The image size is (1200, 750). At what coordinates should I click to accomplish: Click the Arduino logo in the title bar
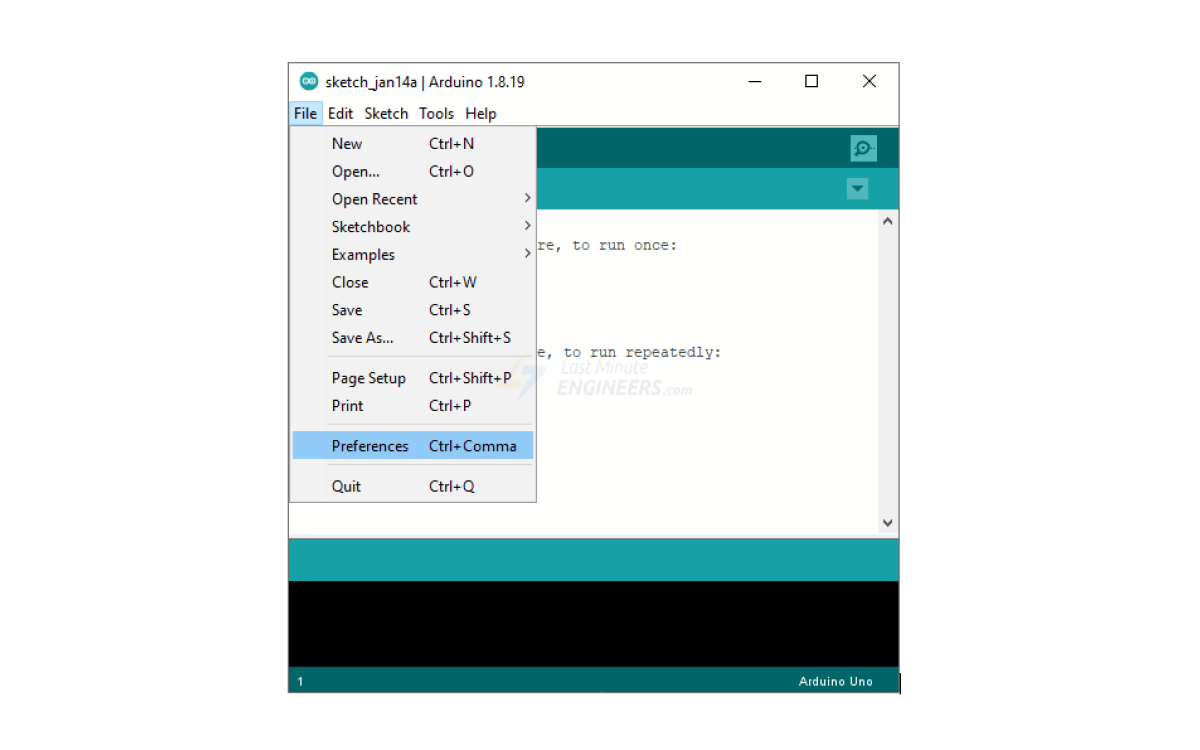point(309,82)
